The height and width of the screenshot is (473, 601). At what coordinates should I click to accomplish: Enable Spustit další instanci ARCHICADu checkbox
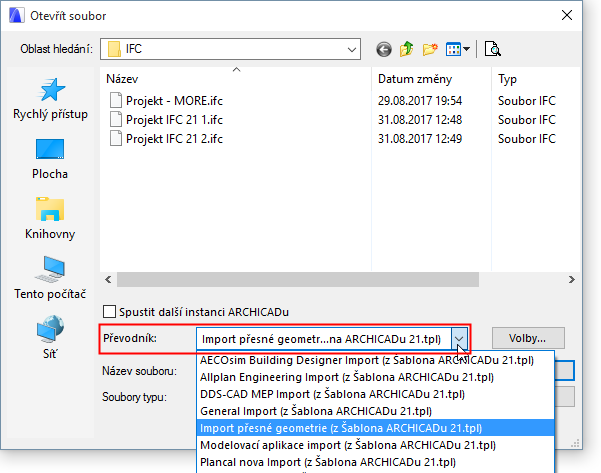coord(109,312)
